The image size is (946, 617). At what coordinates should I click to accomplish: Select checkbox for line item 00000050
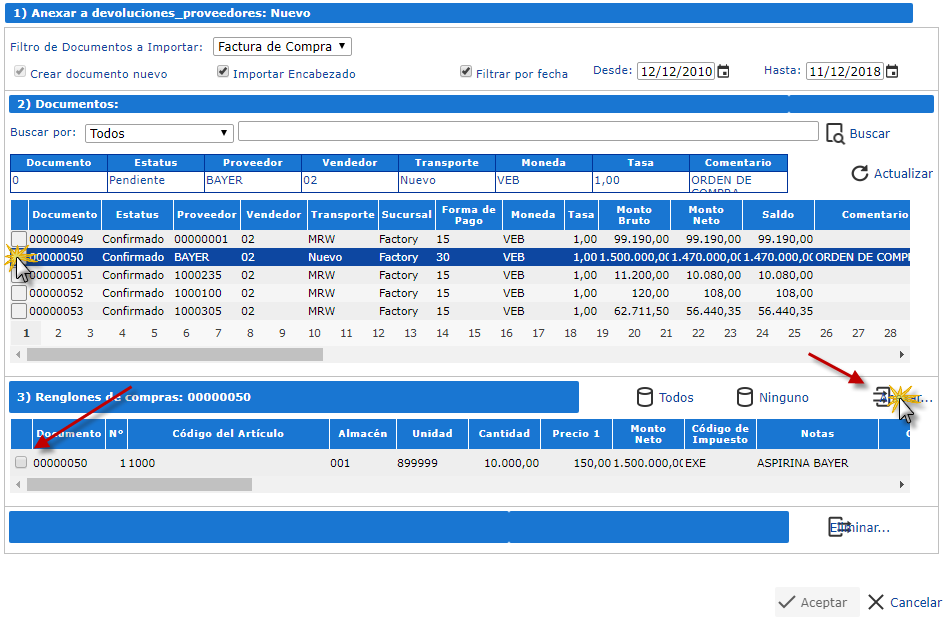click(x=21, y=462)
